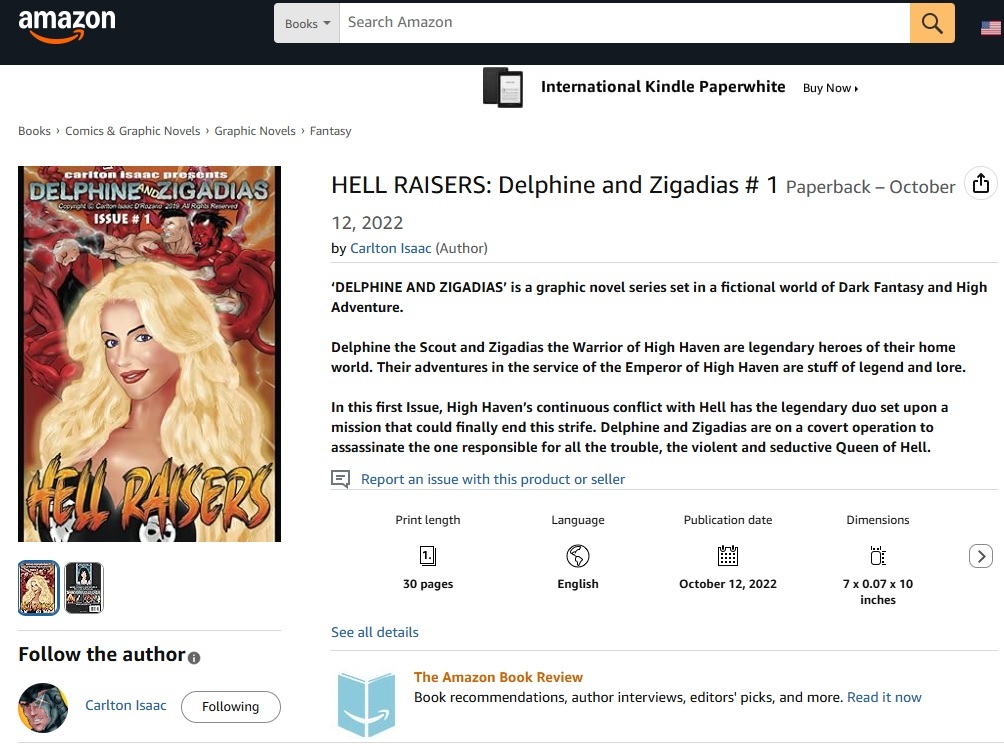
Task: Click the share icon beside the title
Action: 980,183
